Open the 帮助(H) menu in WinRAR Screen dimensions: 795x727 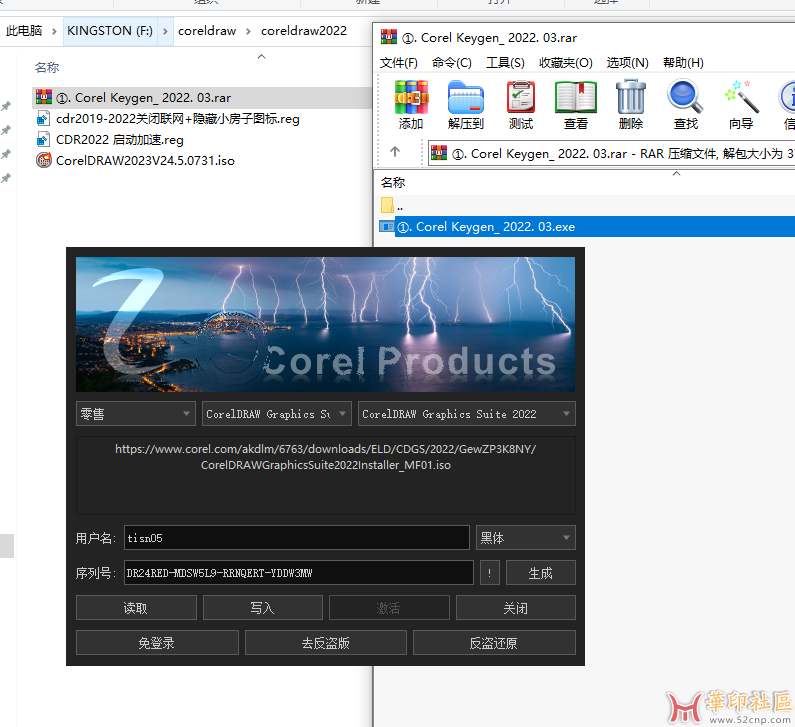click(683, 62)
